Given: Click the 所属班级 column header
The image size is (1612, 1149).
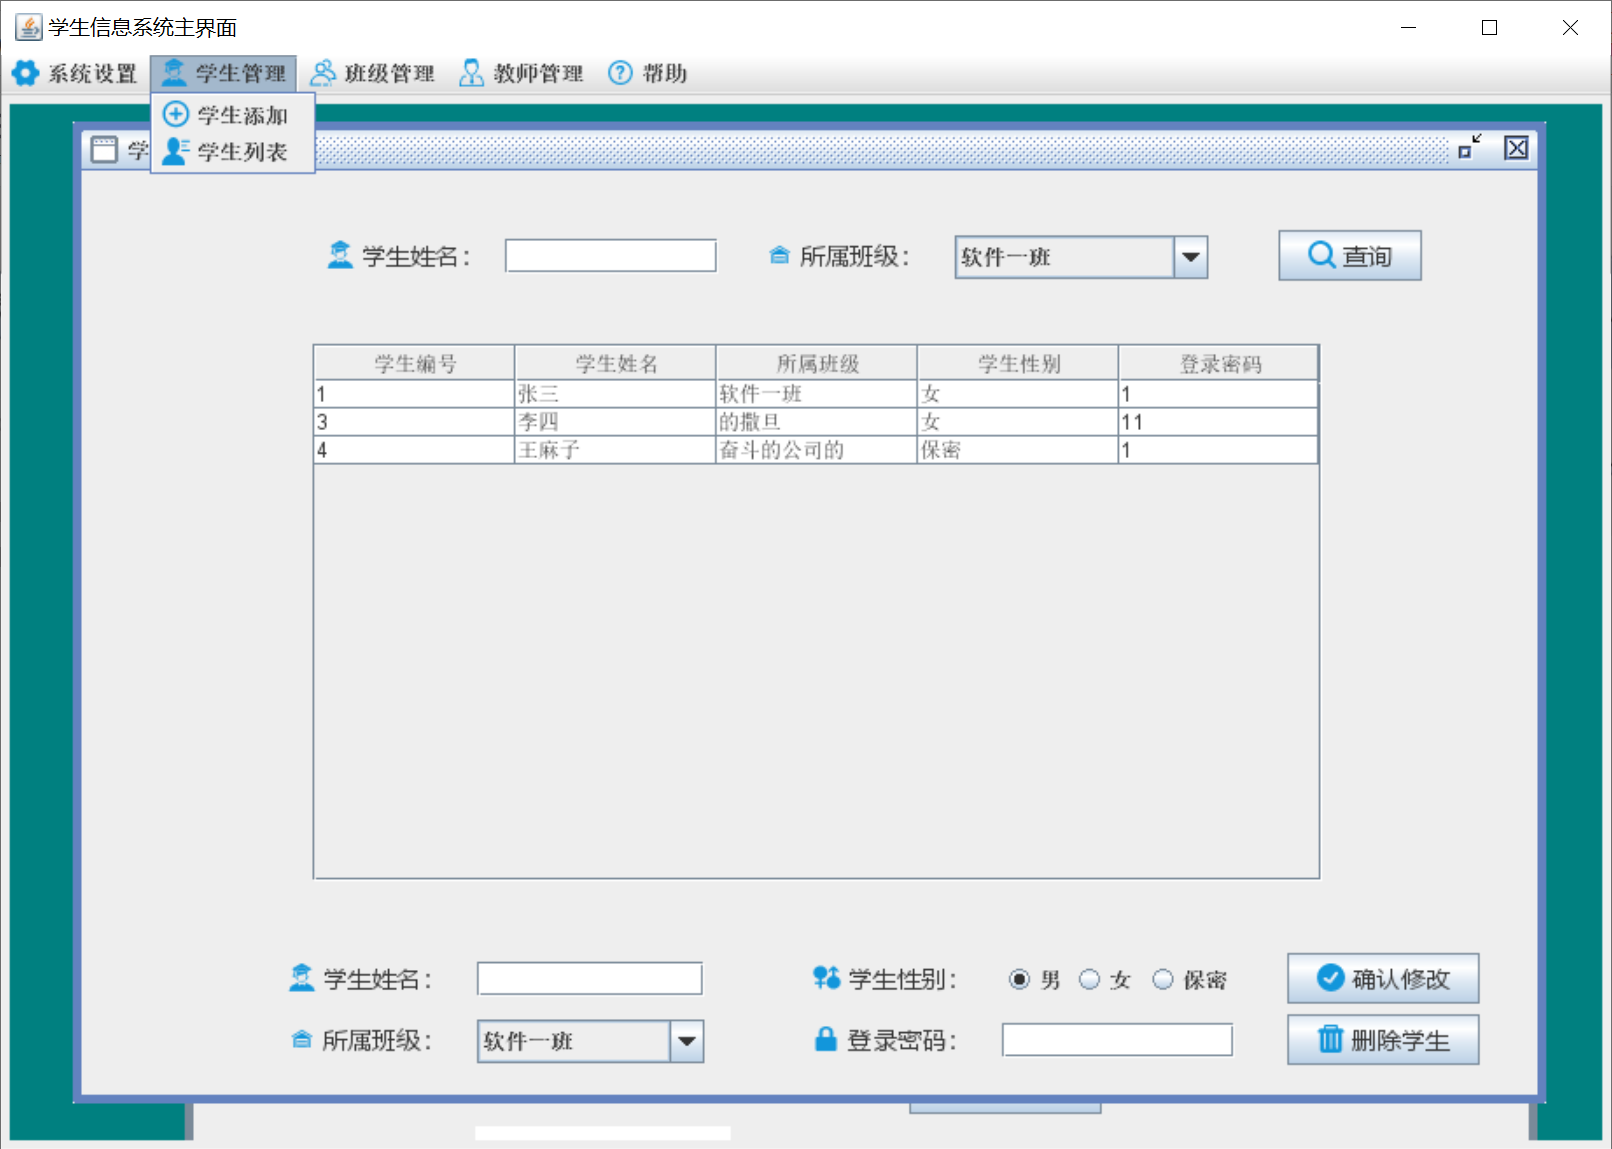Looking at the screenshot, I should click(816, 363).
